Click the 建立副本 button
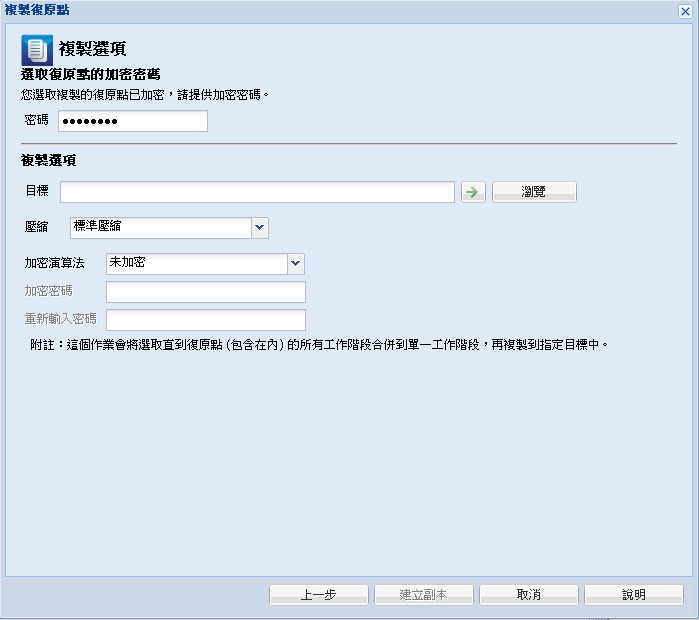This screenshot has height=620, width=699. pyautogui.click(x=424, y=595)
